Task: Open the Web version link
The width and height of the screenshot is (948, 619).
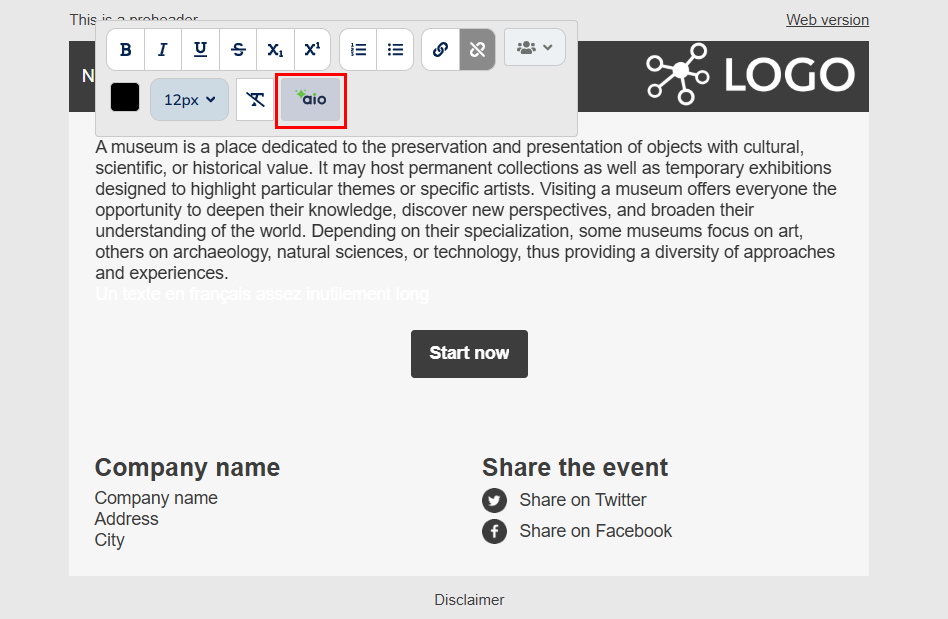Action: 827,20
